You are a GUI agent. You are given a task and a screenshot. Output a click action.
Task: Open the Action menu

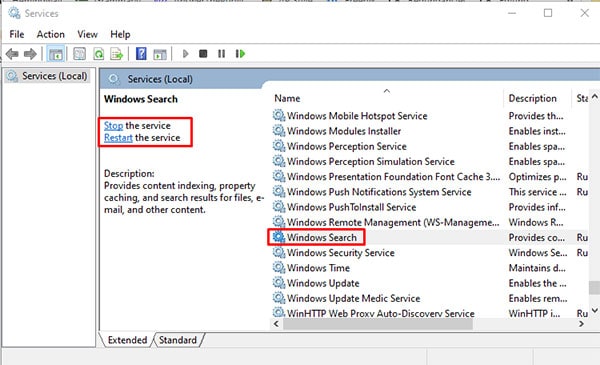point(51,34)
